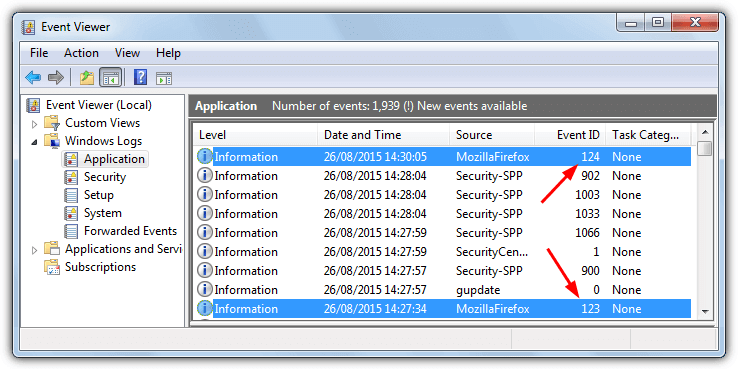This screenshot has height=369, width=738.
Task: Open the View menu
Action: point(127,53)
